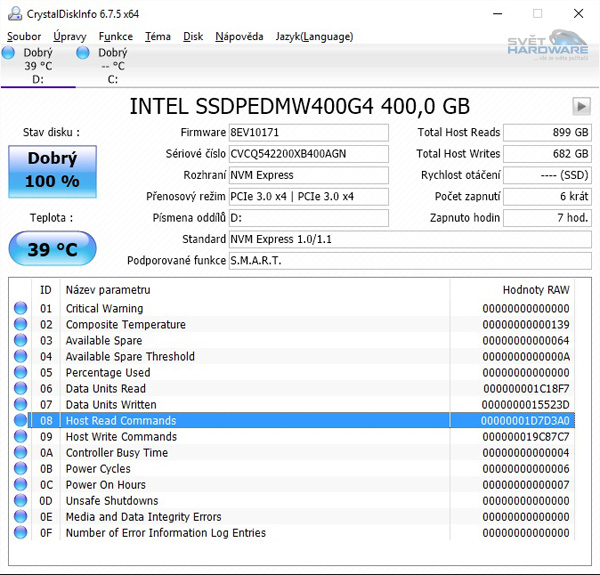Click the ID column header

(x=46, y=290)
